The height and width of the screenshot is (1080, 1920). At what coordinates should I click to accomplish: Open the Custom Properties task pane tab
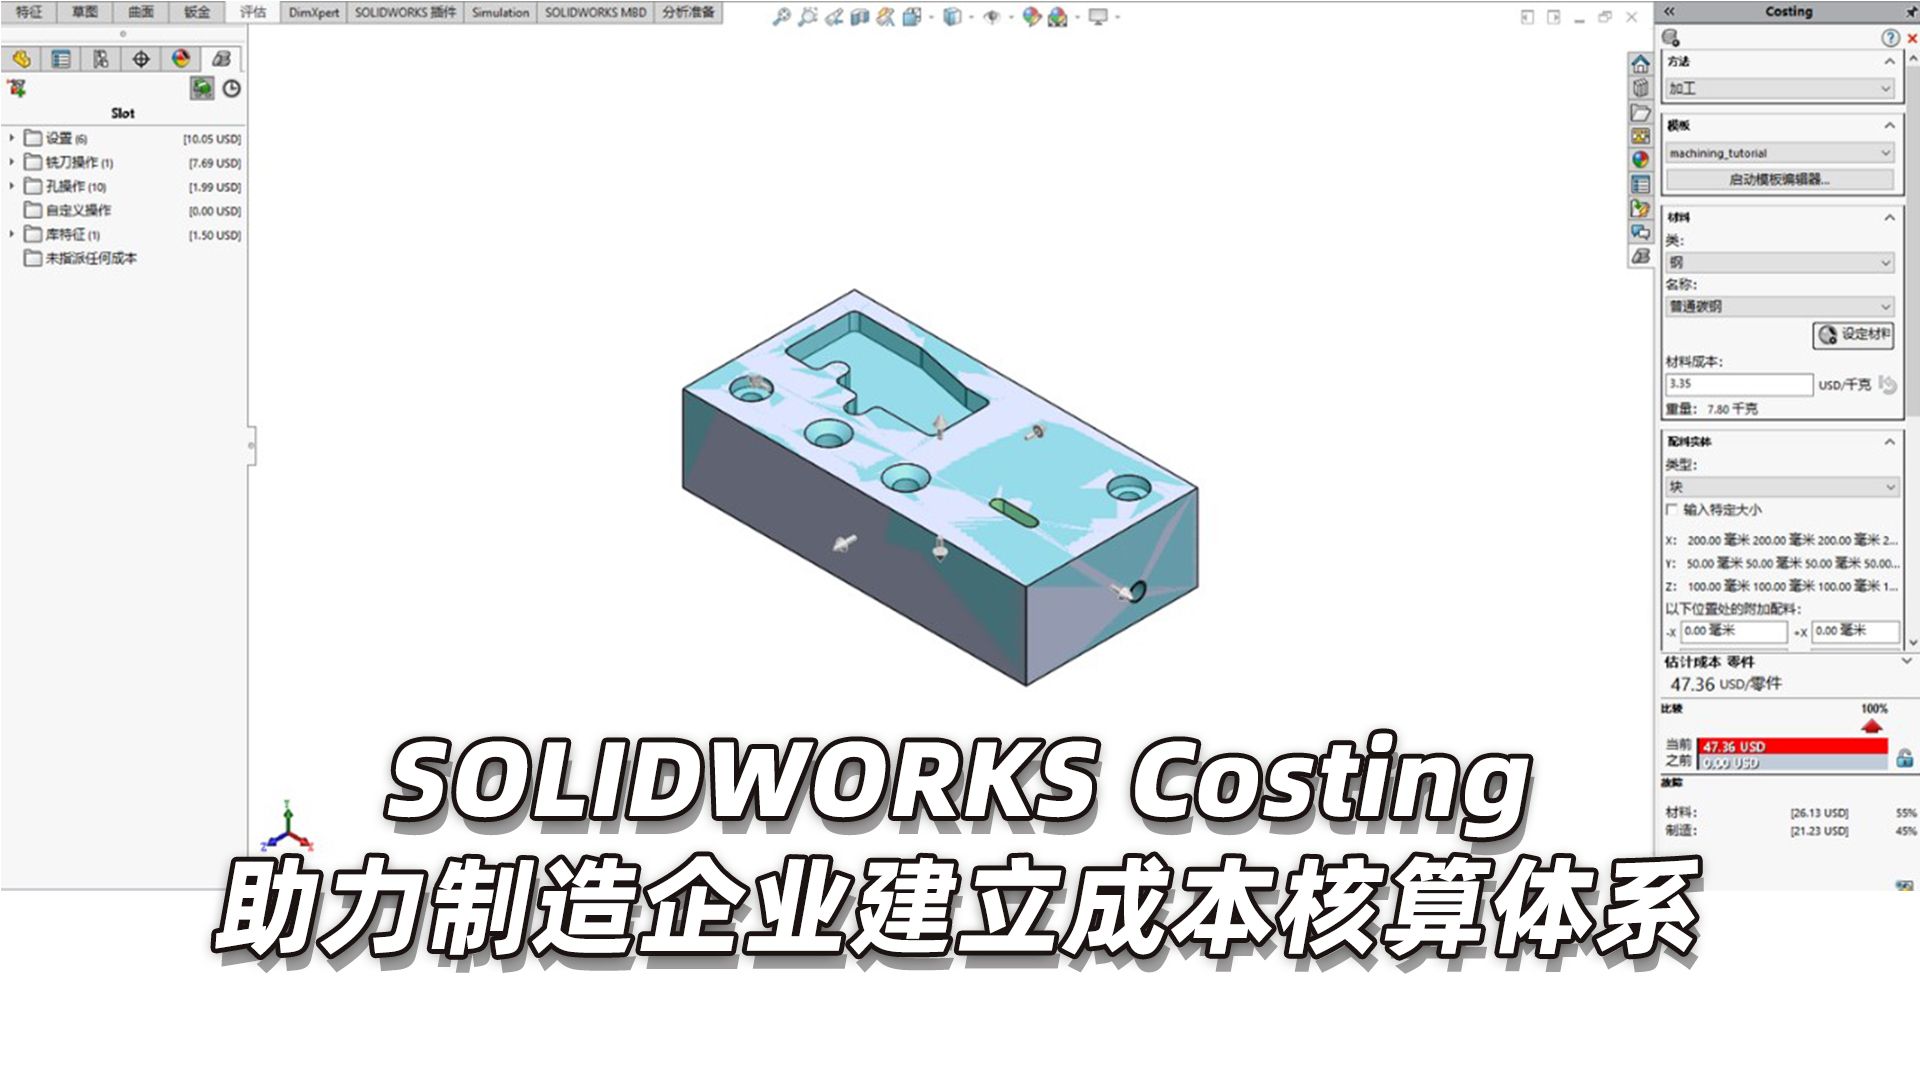tap(1641, 184)
